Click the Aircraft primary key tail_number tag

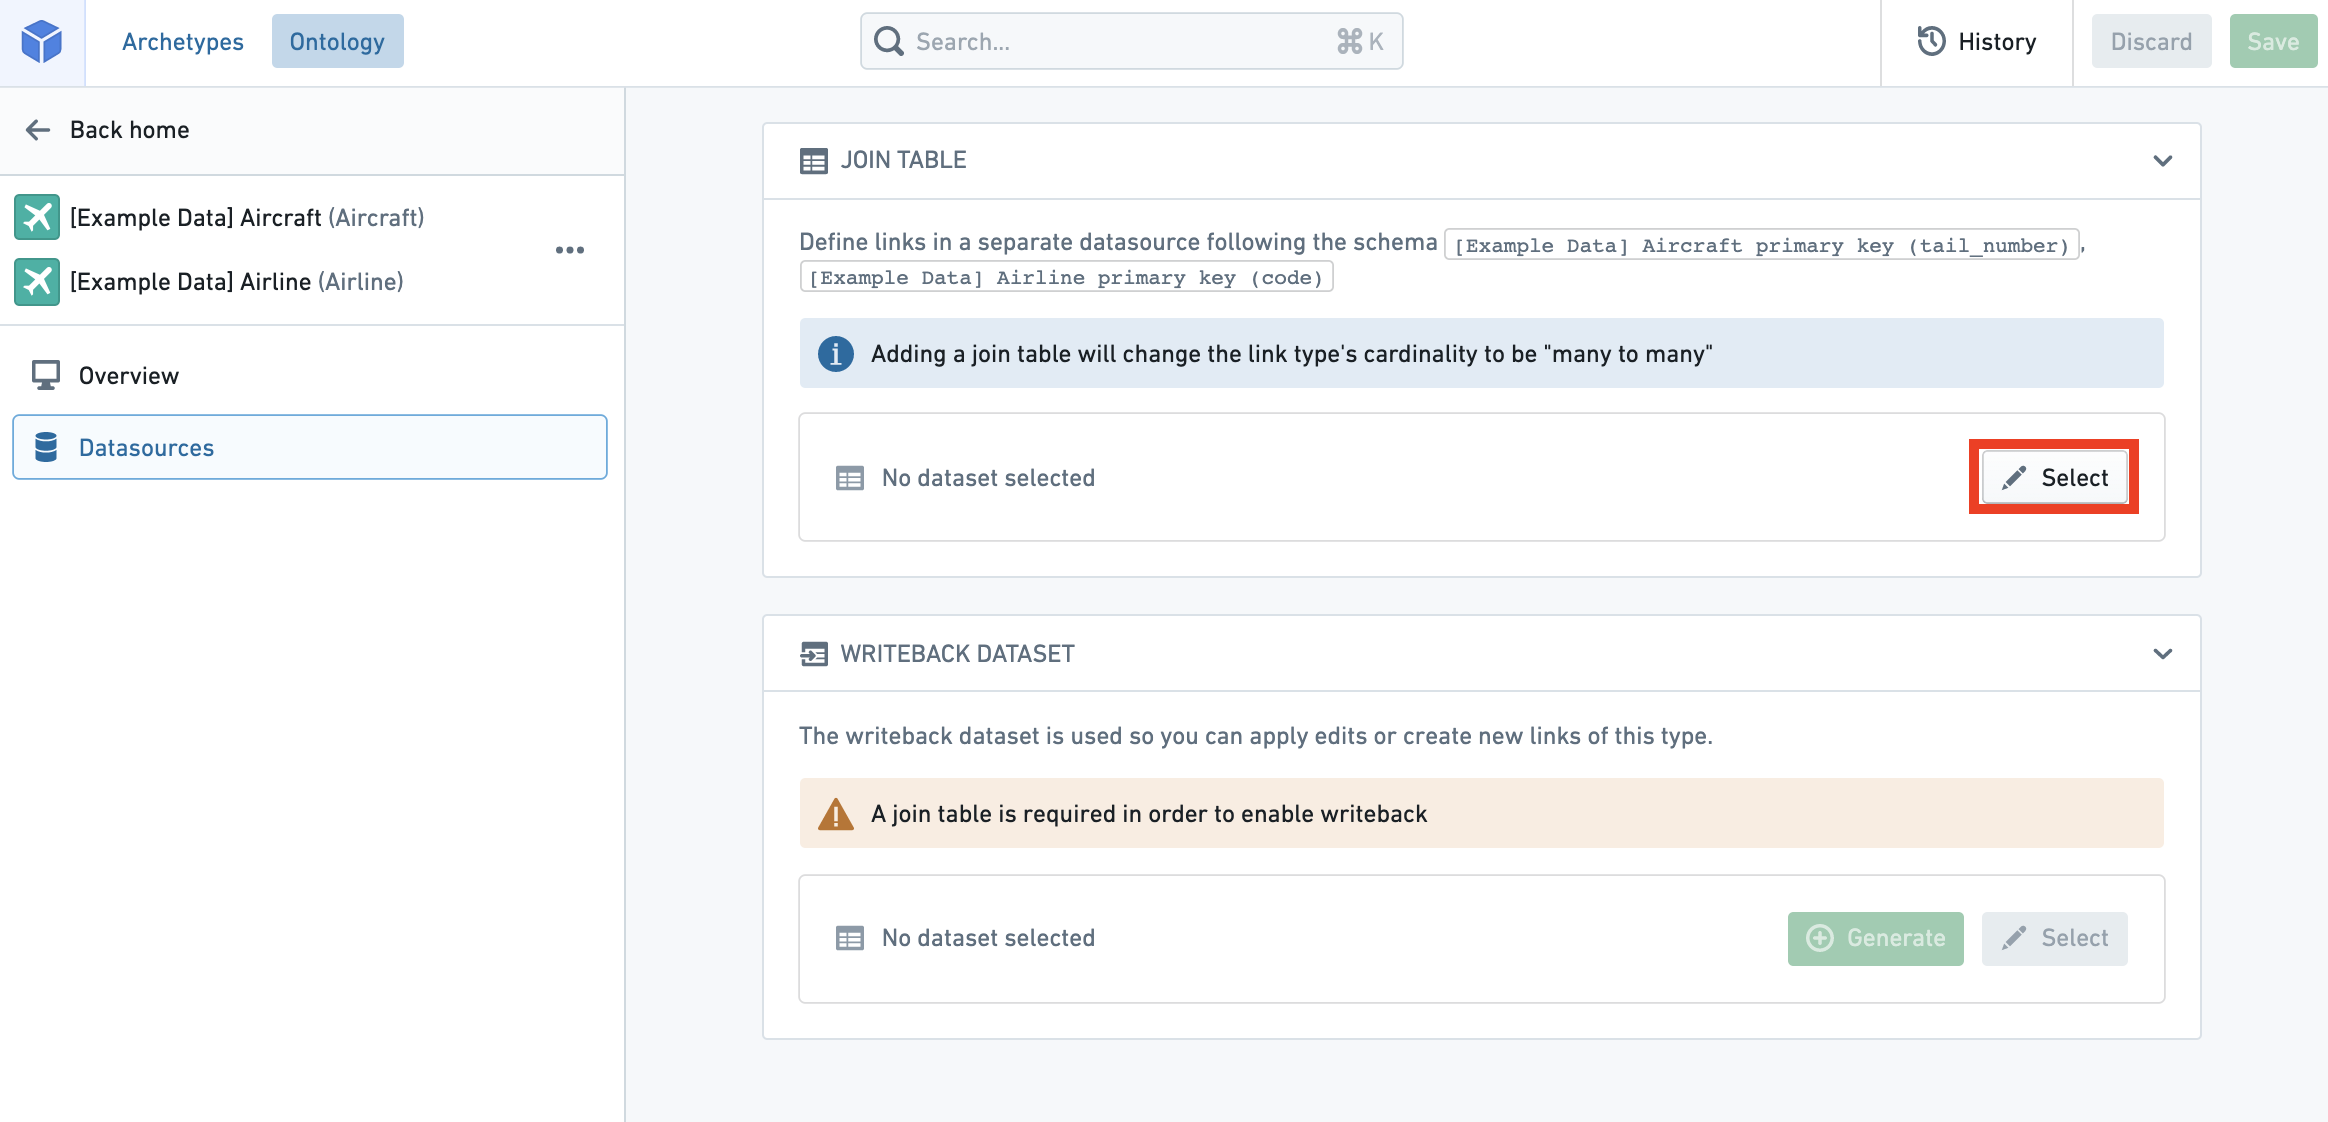[1761, 245]
